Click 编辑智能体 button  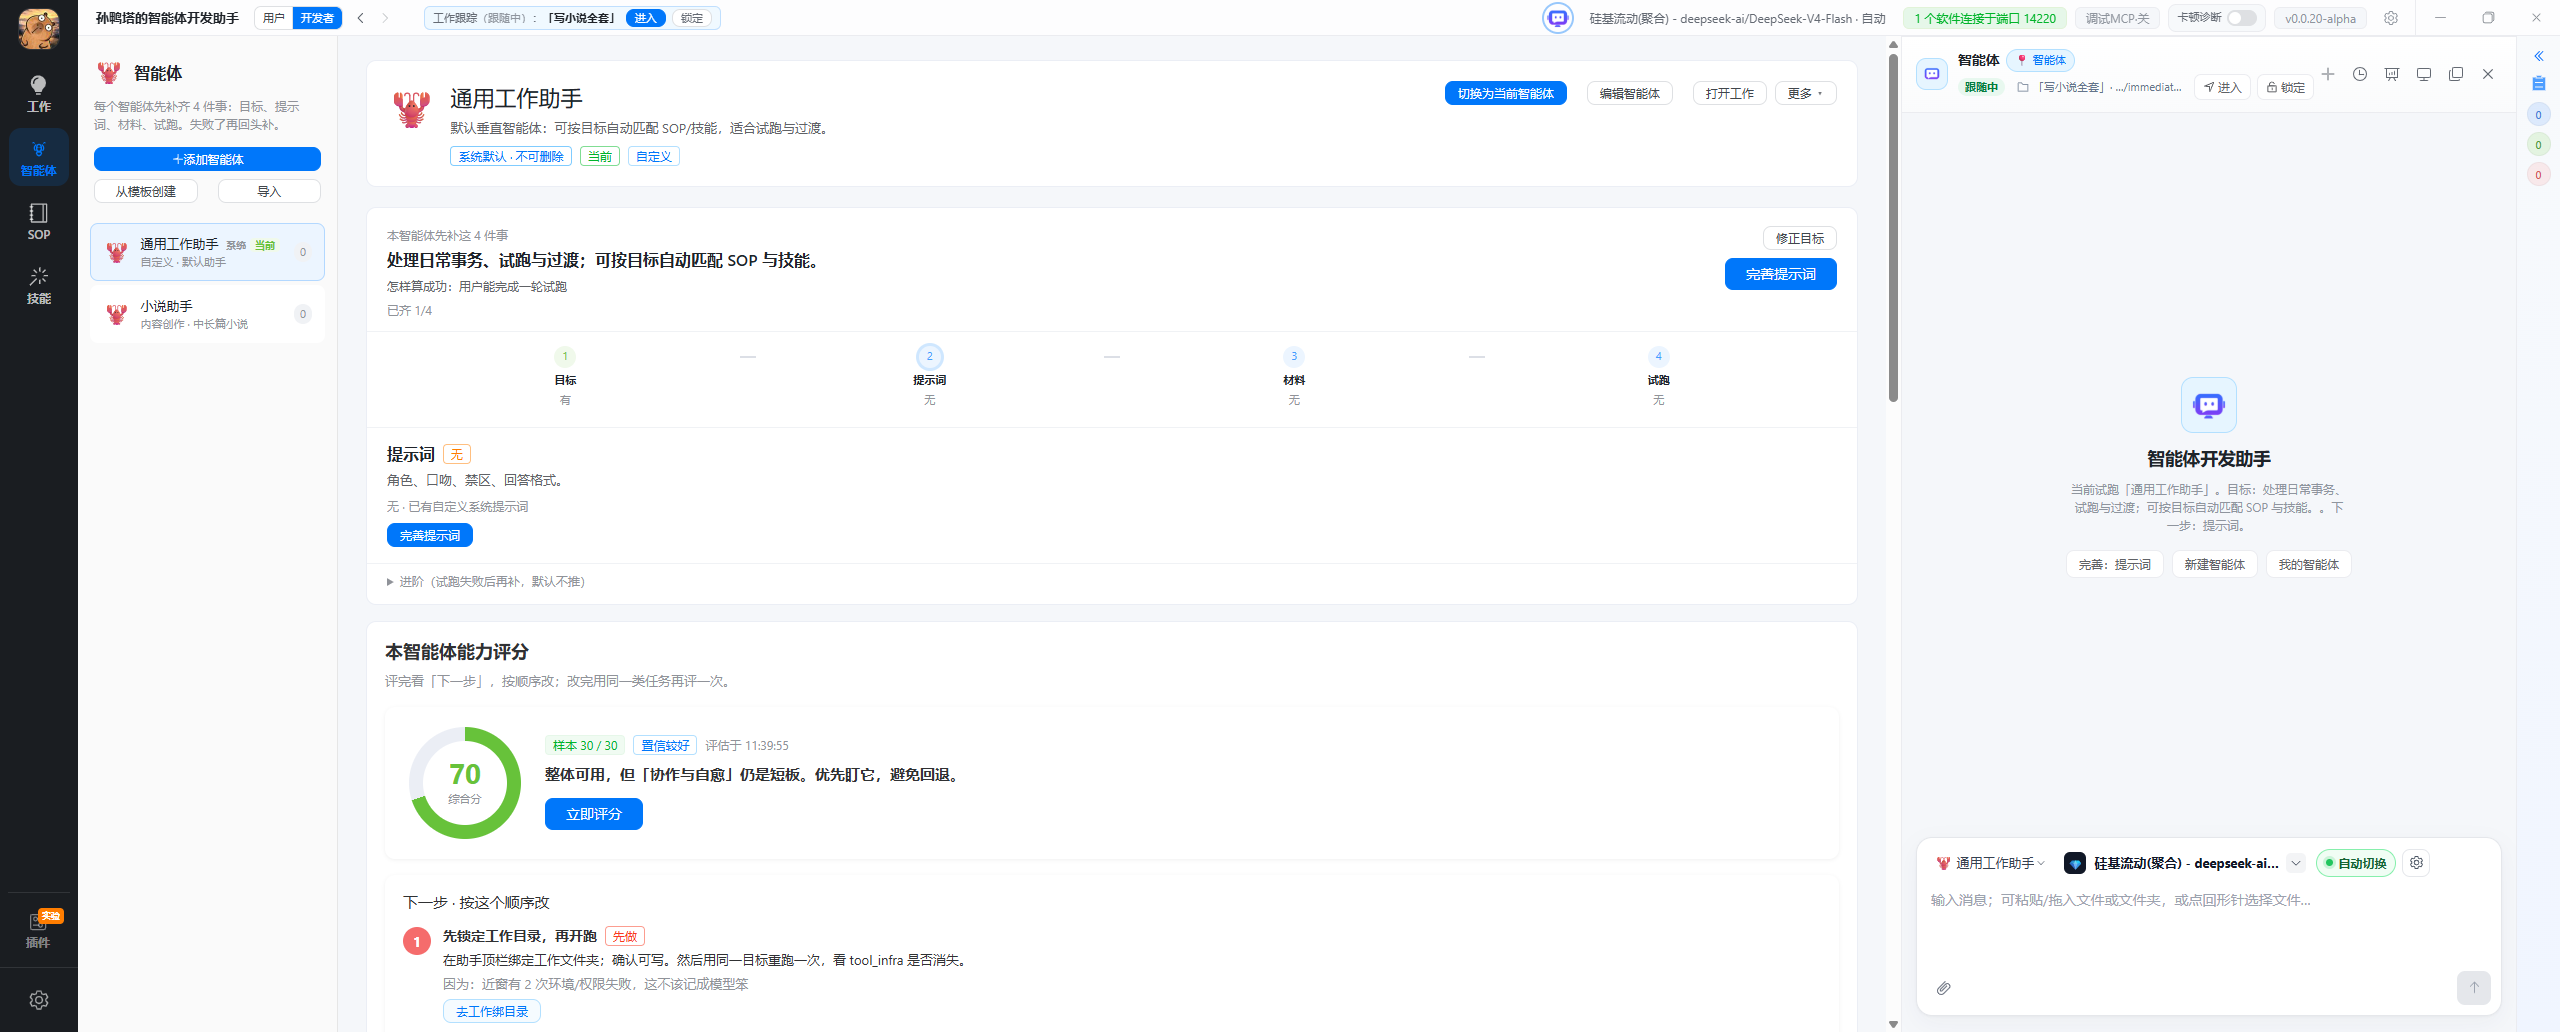(1629, 93)
